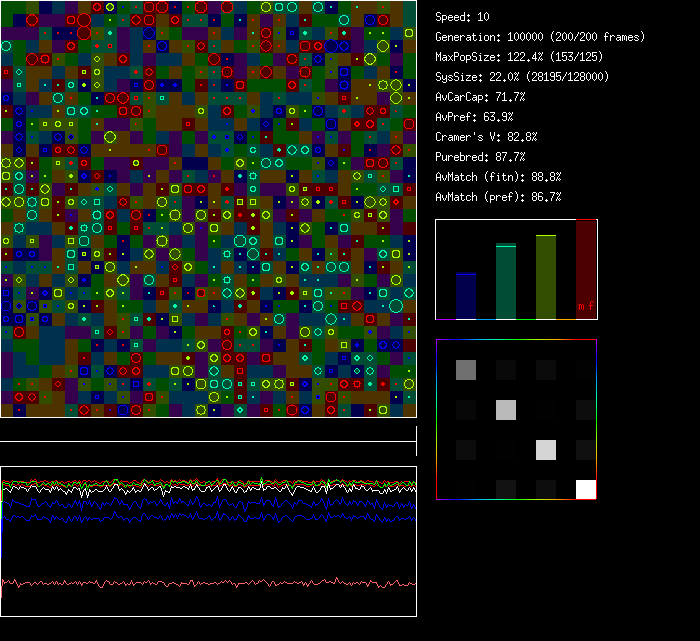Click the medium gray top-left diagonal matrix cell

[x=466, y=370]
